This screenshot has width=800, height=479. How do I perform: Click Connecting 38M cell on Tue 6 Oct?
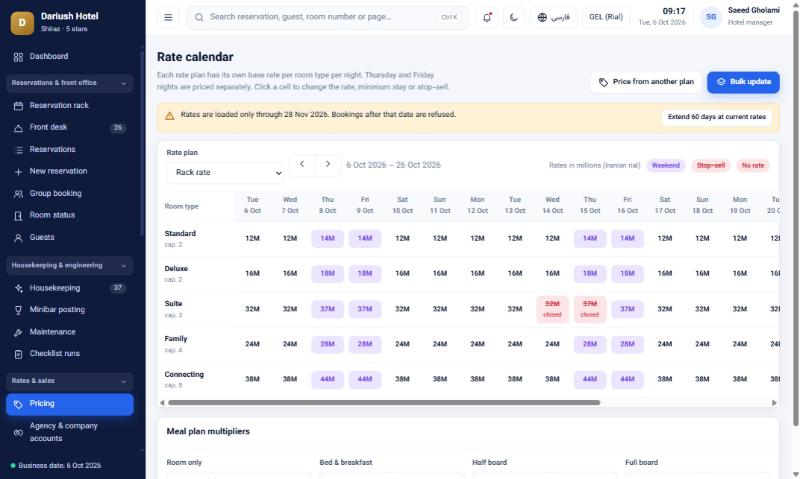(253, 380)
